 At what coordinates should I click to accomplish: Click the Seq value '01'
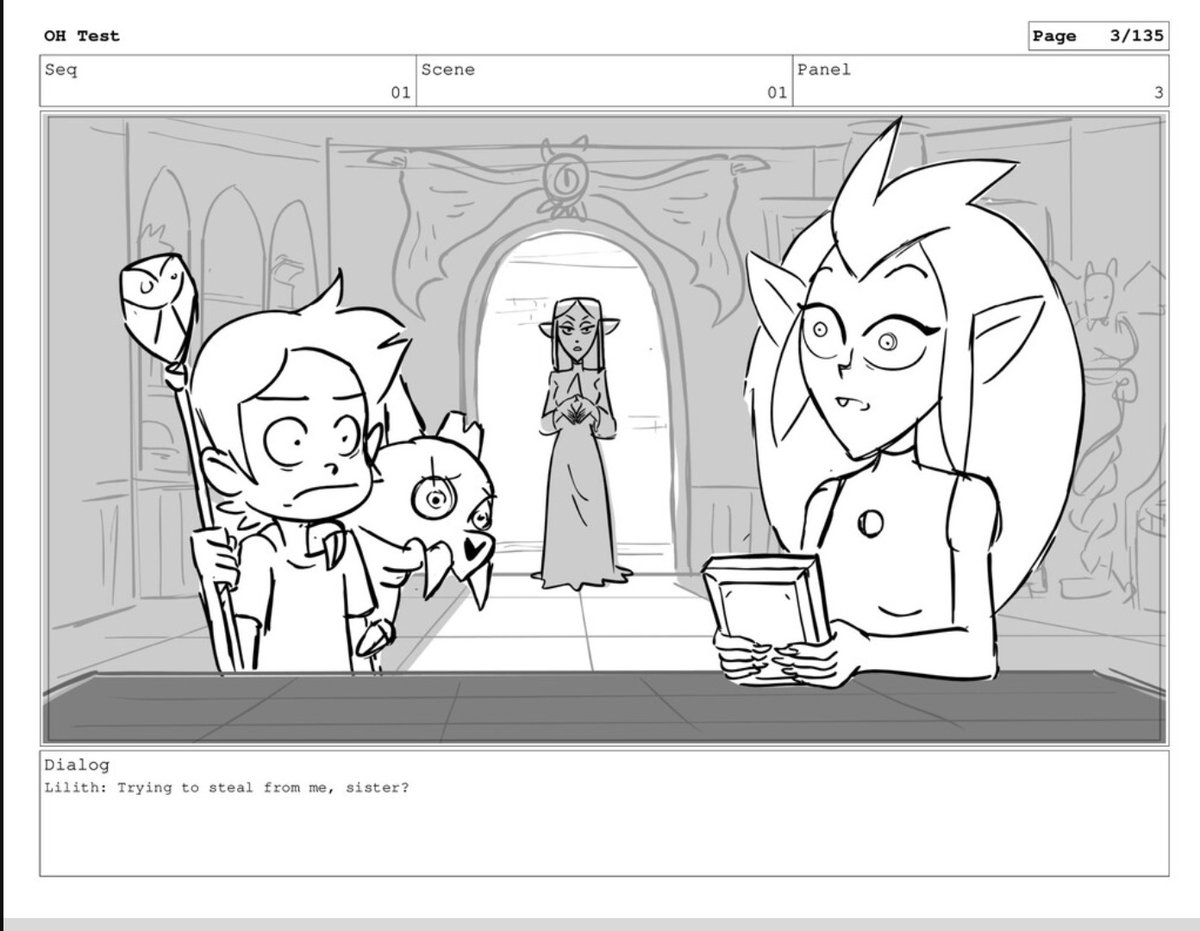pos(400,93)
